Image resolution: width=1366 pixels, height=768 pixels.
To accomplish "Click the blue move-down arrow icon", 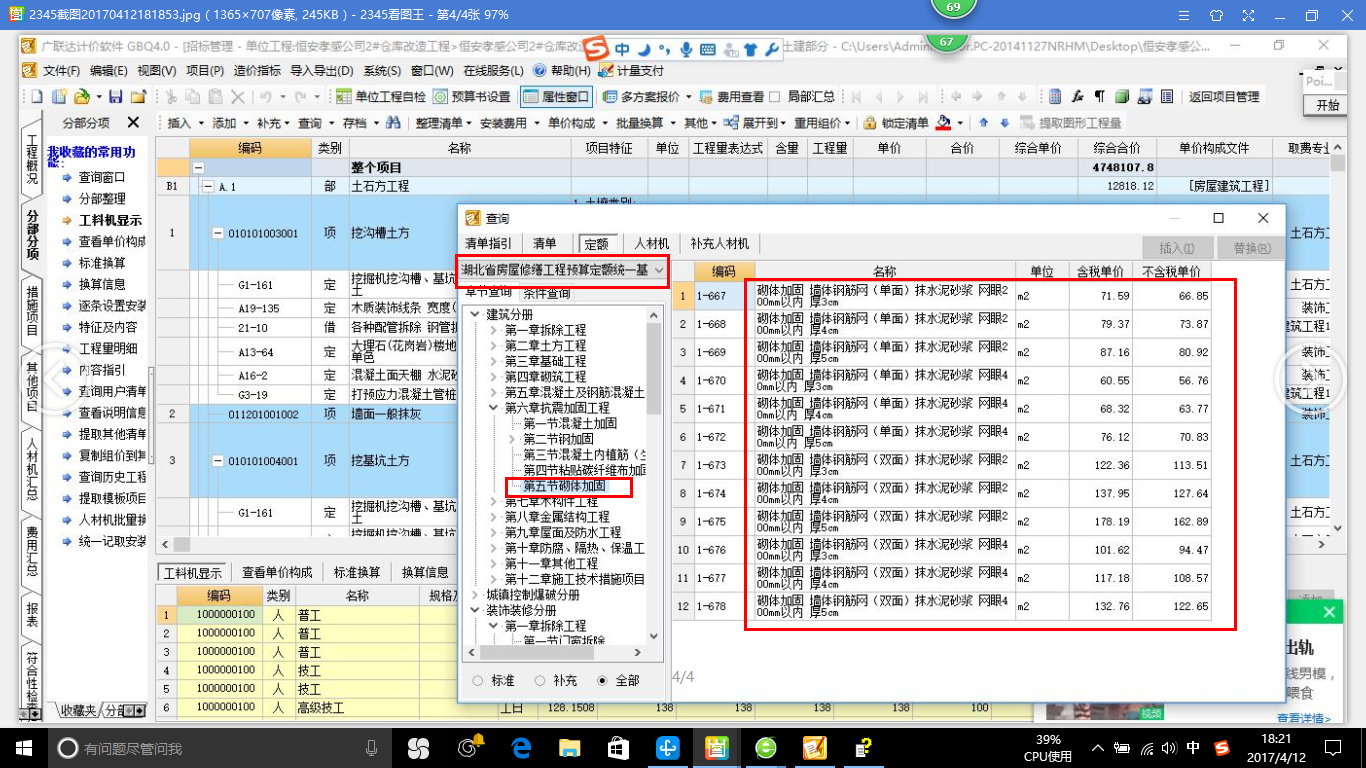I will (1004, 123).
